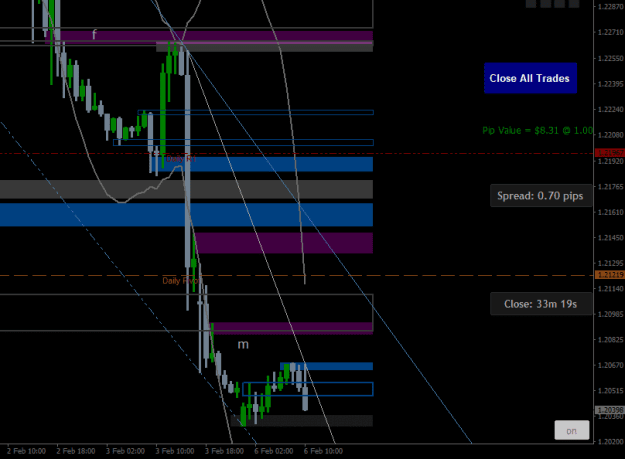This screenshot has width=625, height=459.
Task: Select the green Pip Value = $8.31 text
Action: (x=538, y=130)
